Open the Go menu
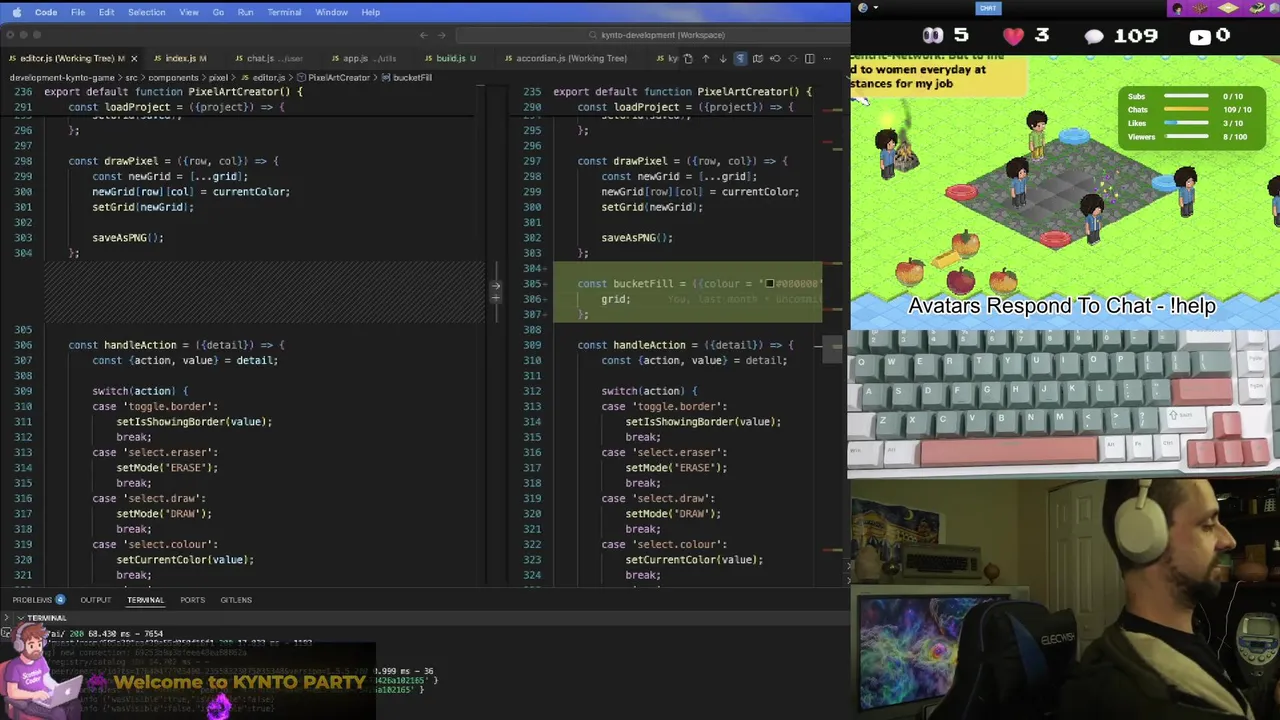The height and width of the screenshot is (720, 1280). pos(218,12)
